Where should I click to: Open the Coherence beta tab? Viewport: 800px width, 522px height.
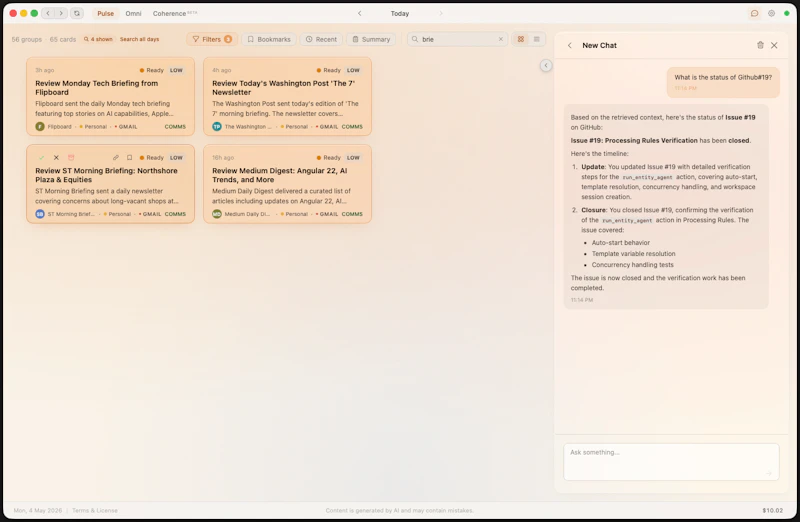click(174, 13)
